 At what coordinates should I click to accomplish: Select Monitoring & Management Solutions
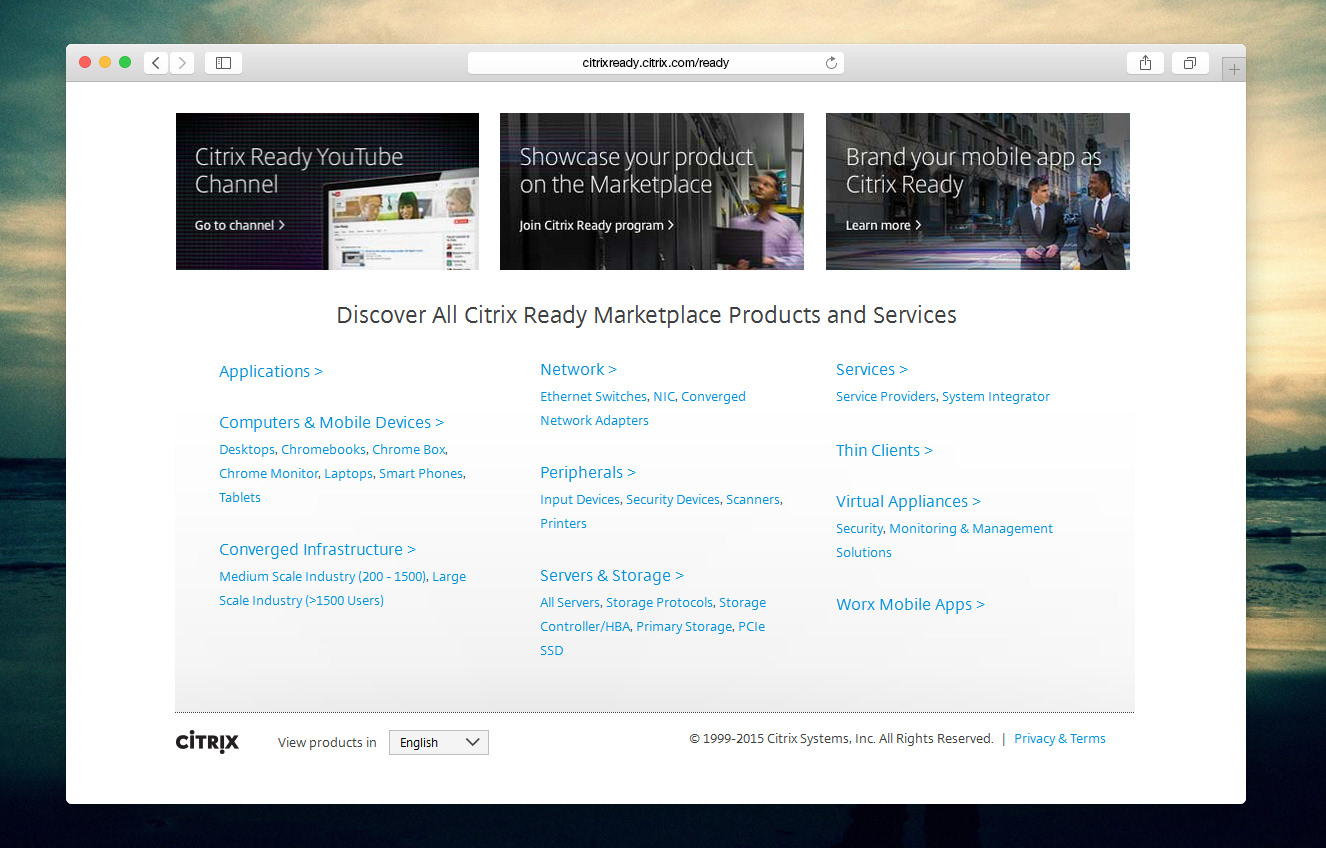click(x=944, y=540)
